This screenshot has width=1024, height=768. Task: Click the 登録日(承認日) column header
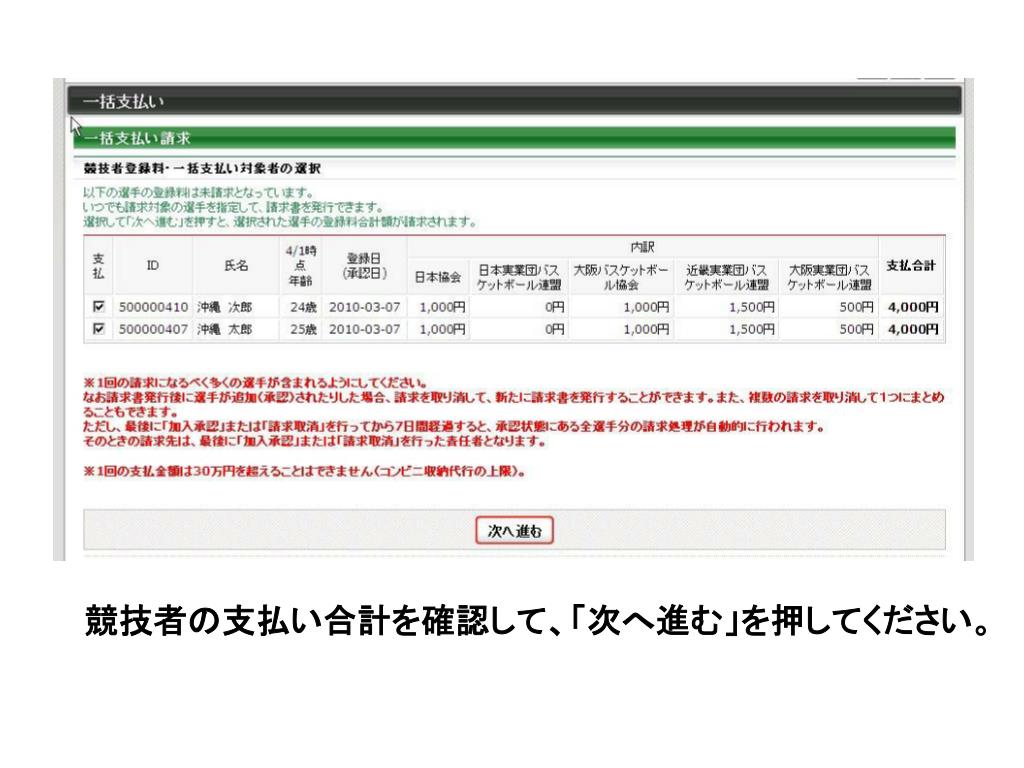pos(364,266)
